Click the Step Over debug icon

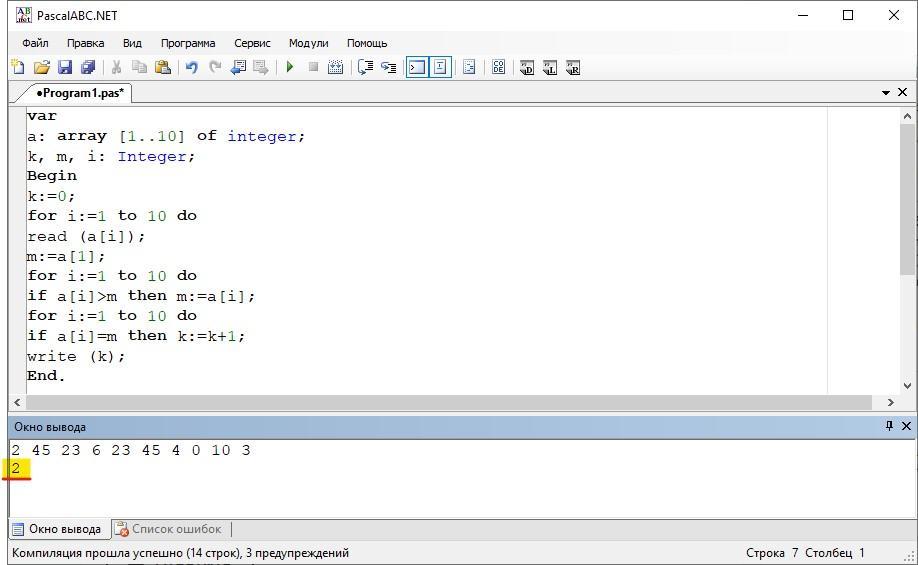pyautogui.click(x=366, y=68)
